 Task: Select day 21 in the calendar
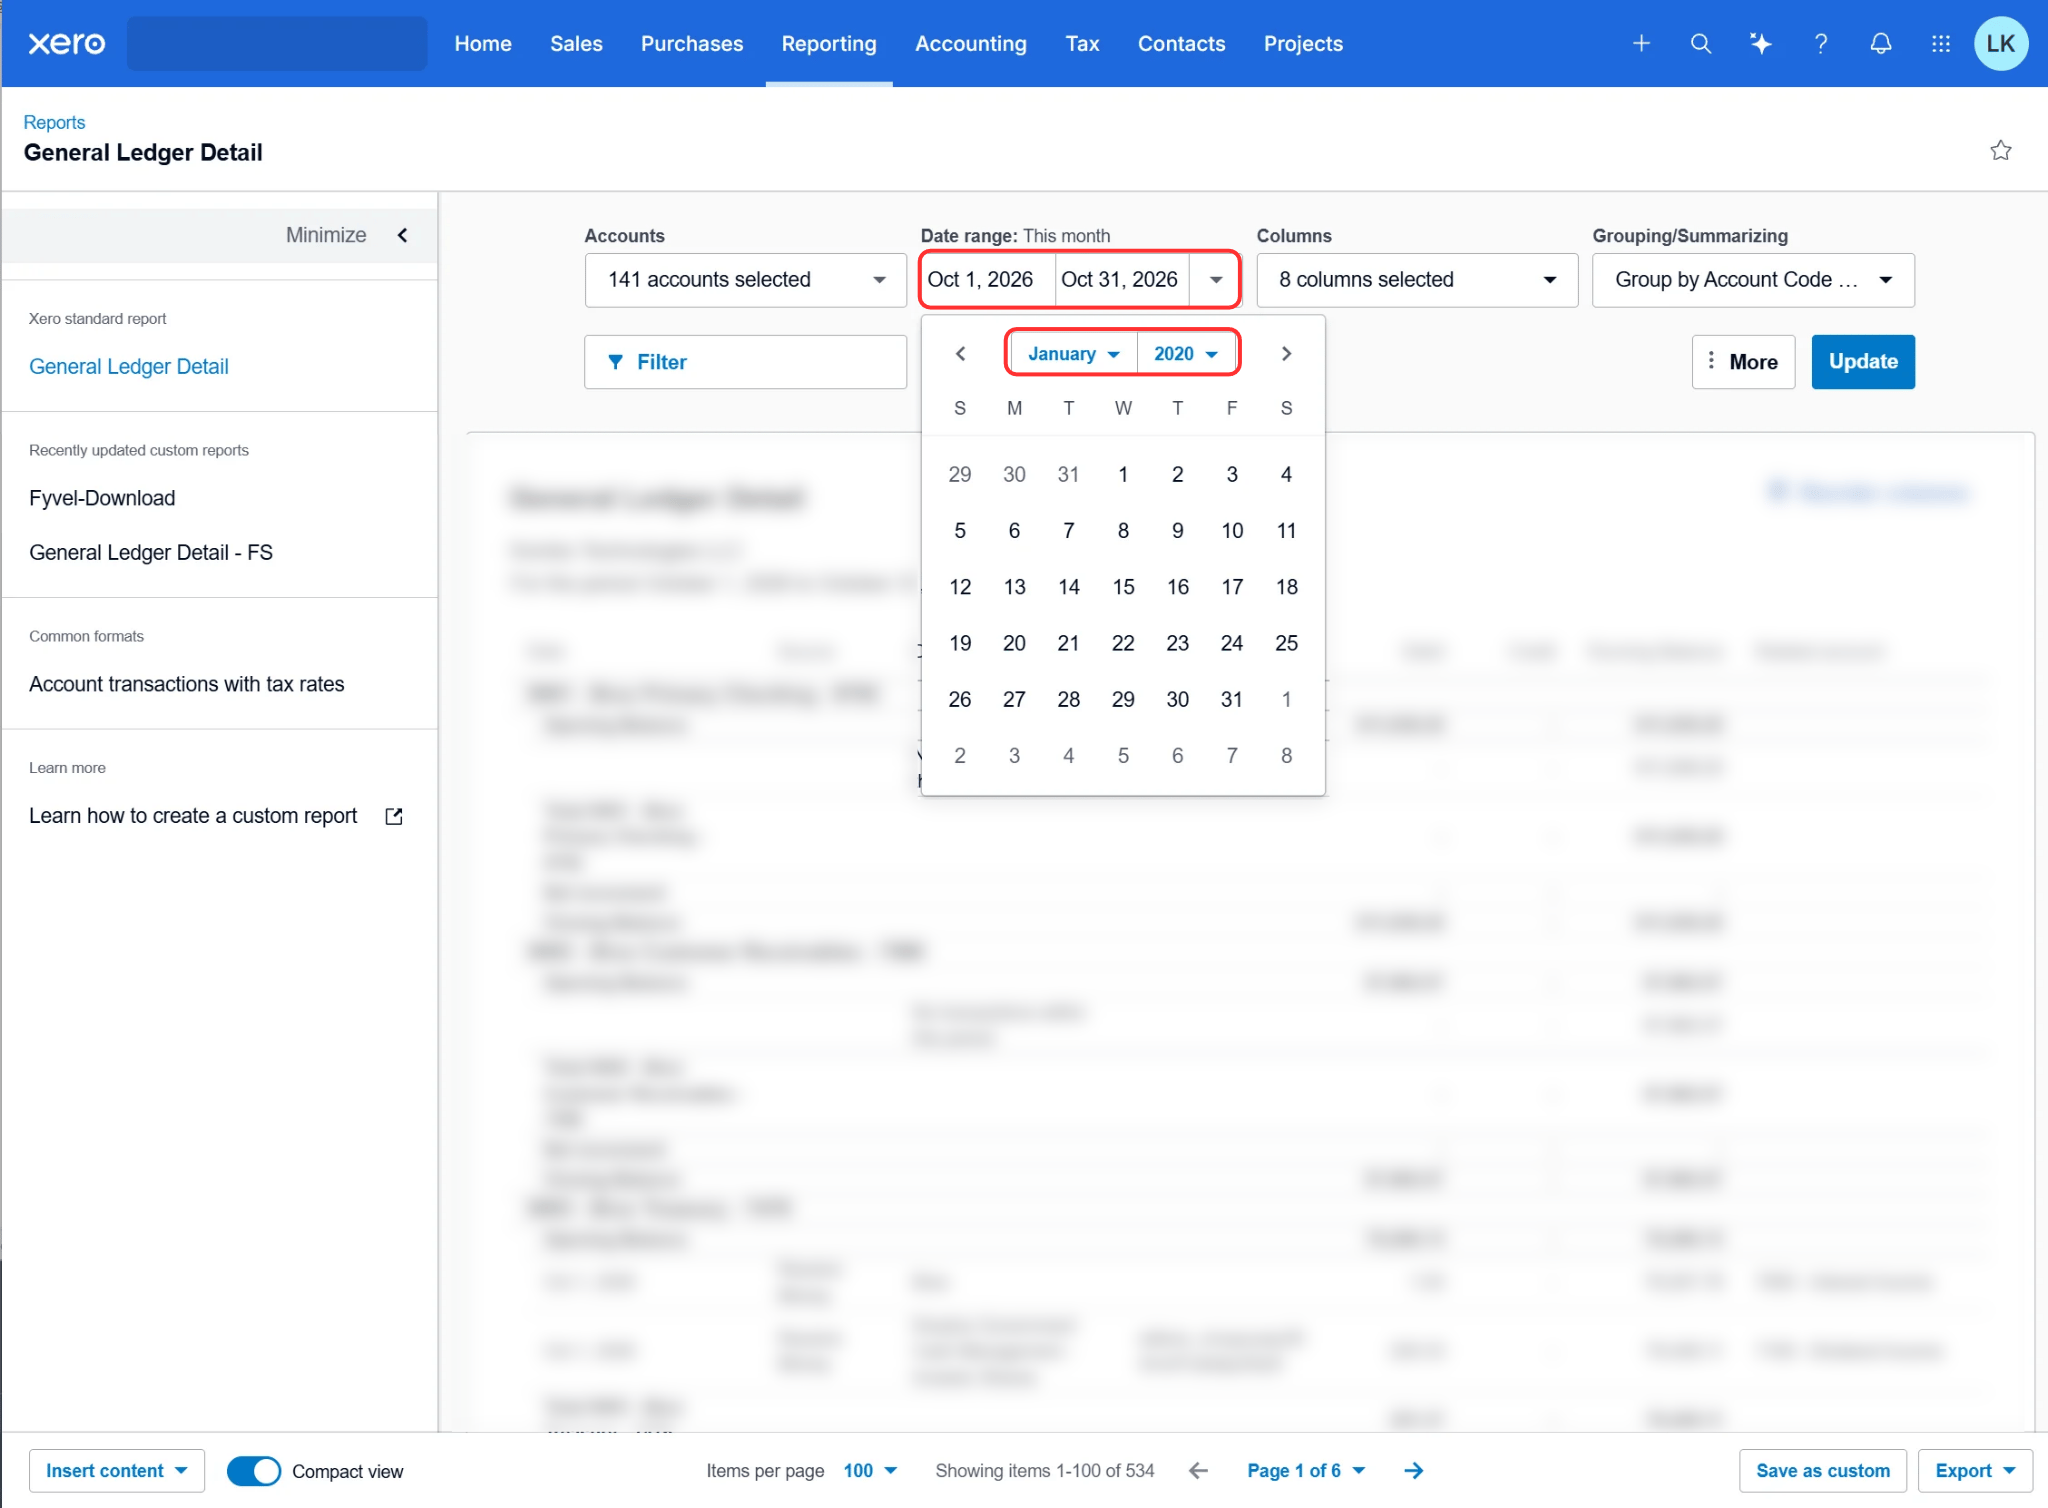coord(1069,643)
